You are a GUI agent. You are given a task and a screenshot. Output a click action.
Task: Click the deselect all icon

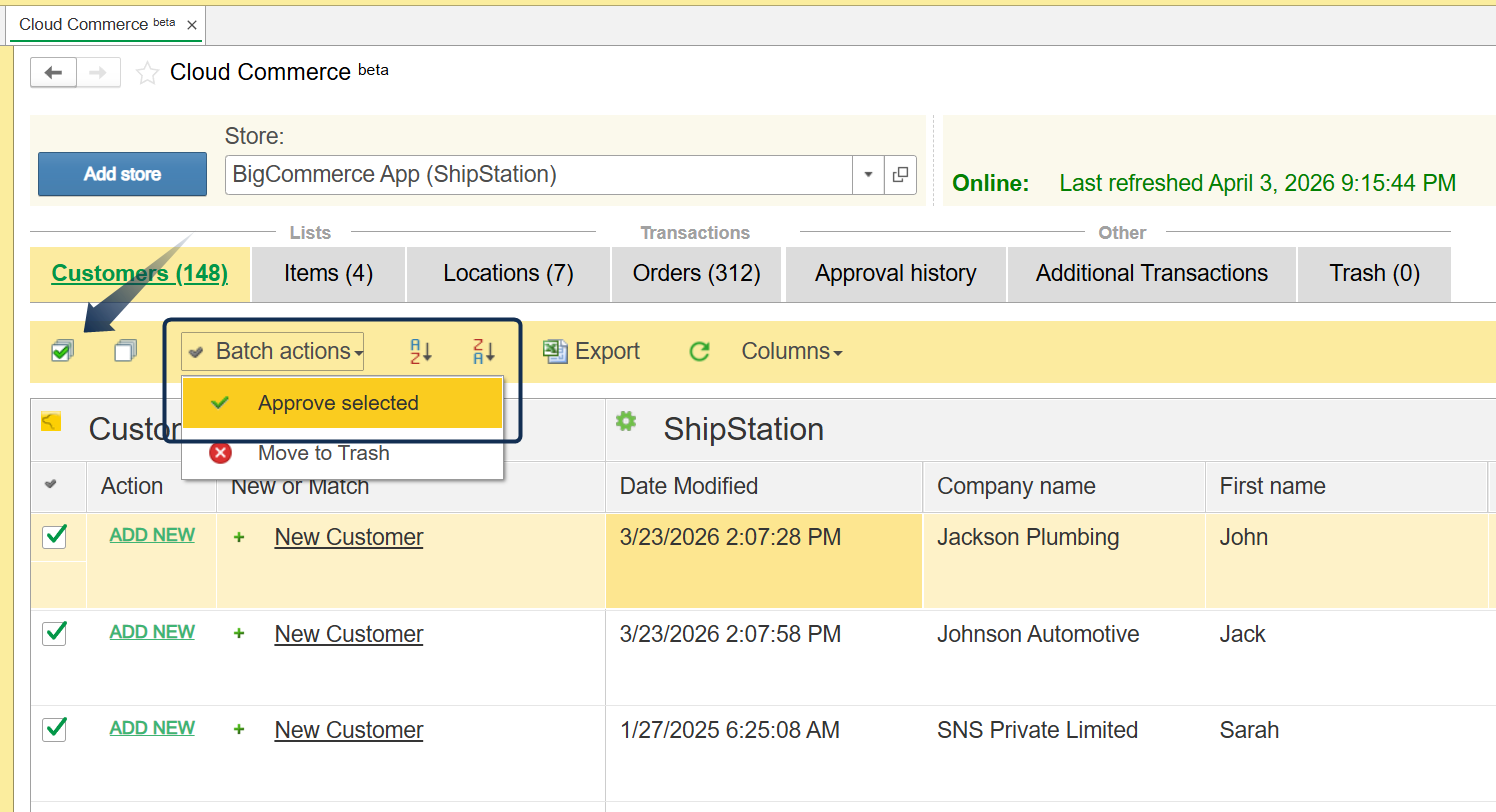point(125,351)
